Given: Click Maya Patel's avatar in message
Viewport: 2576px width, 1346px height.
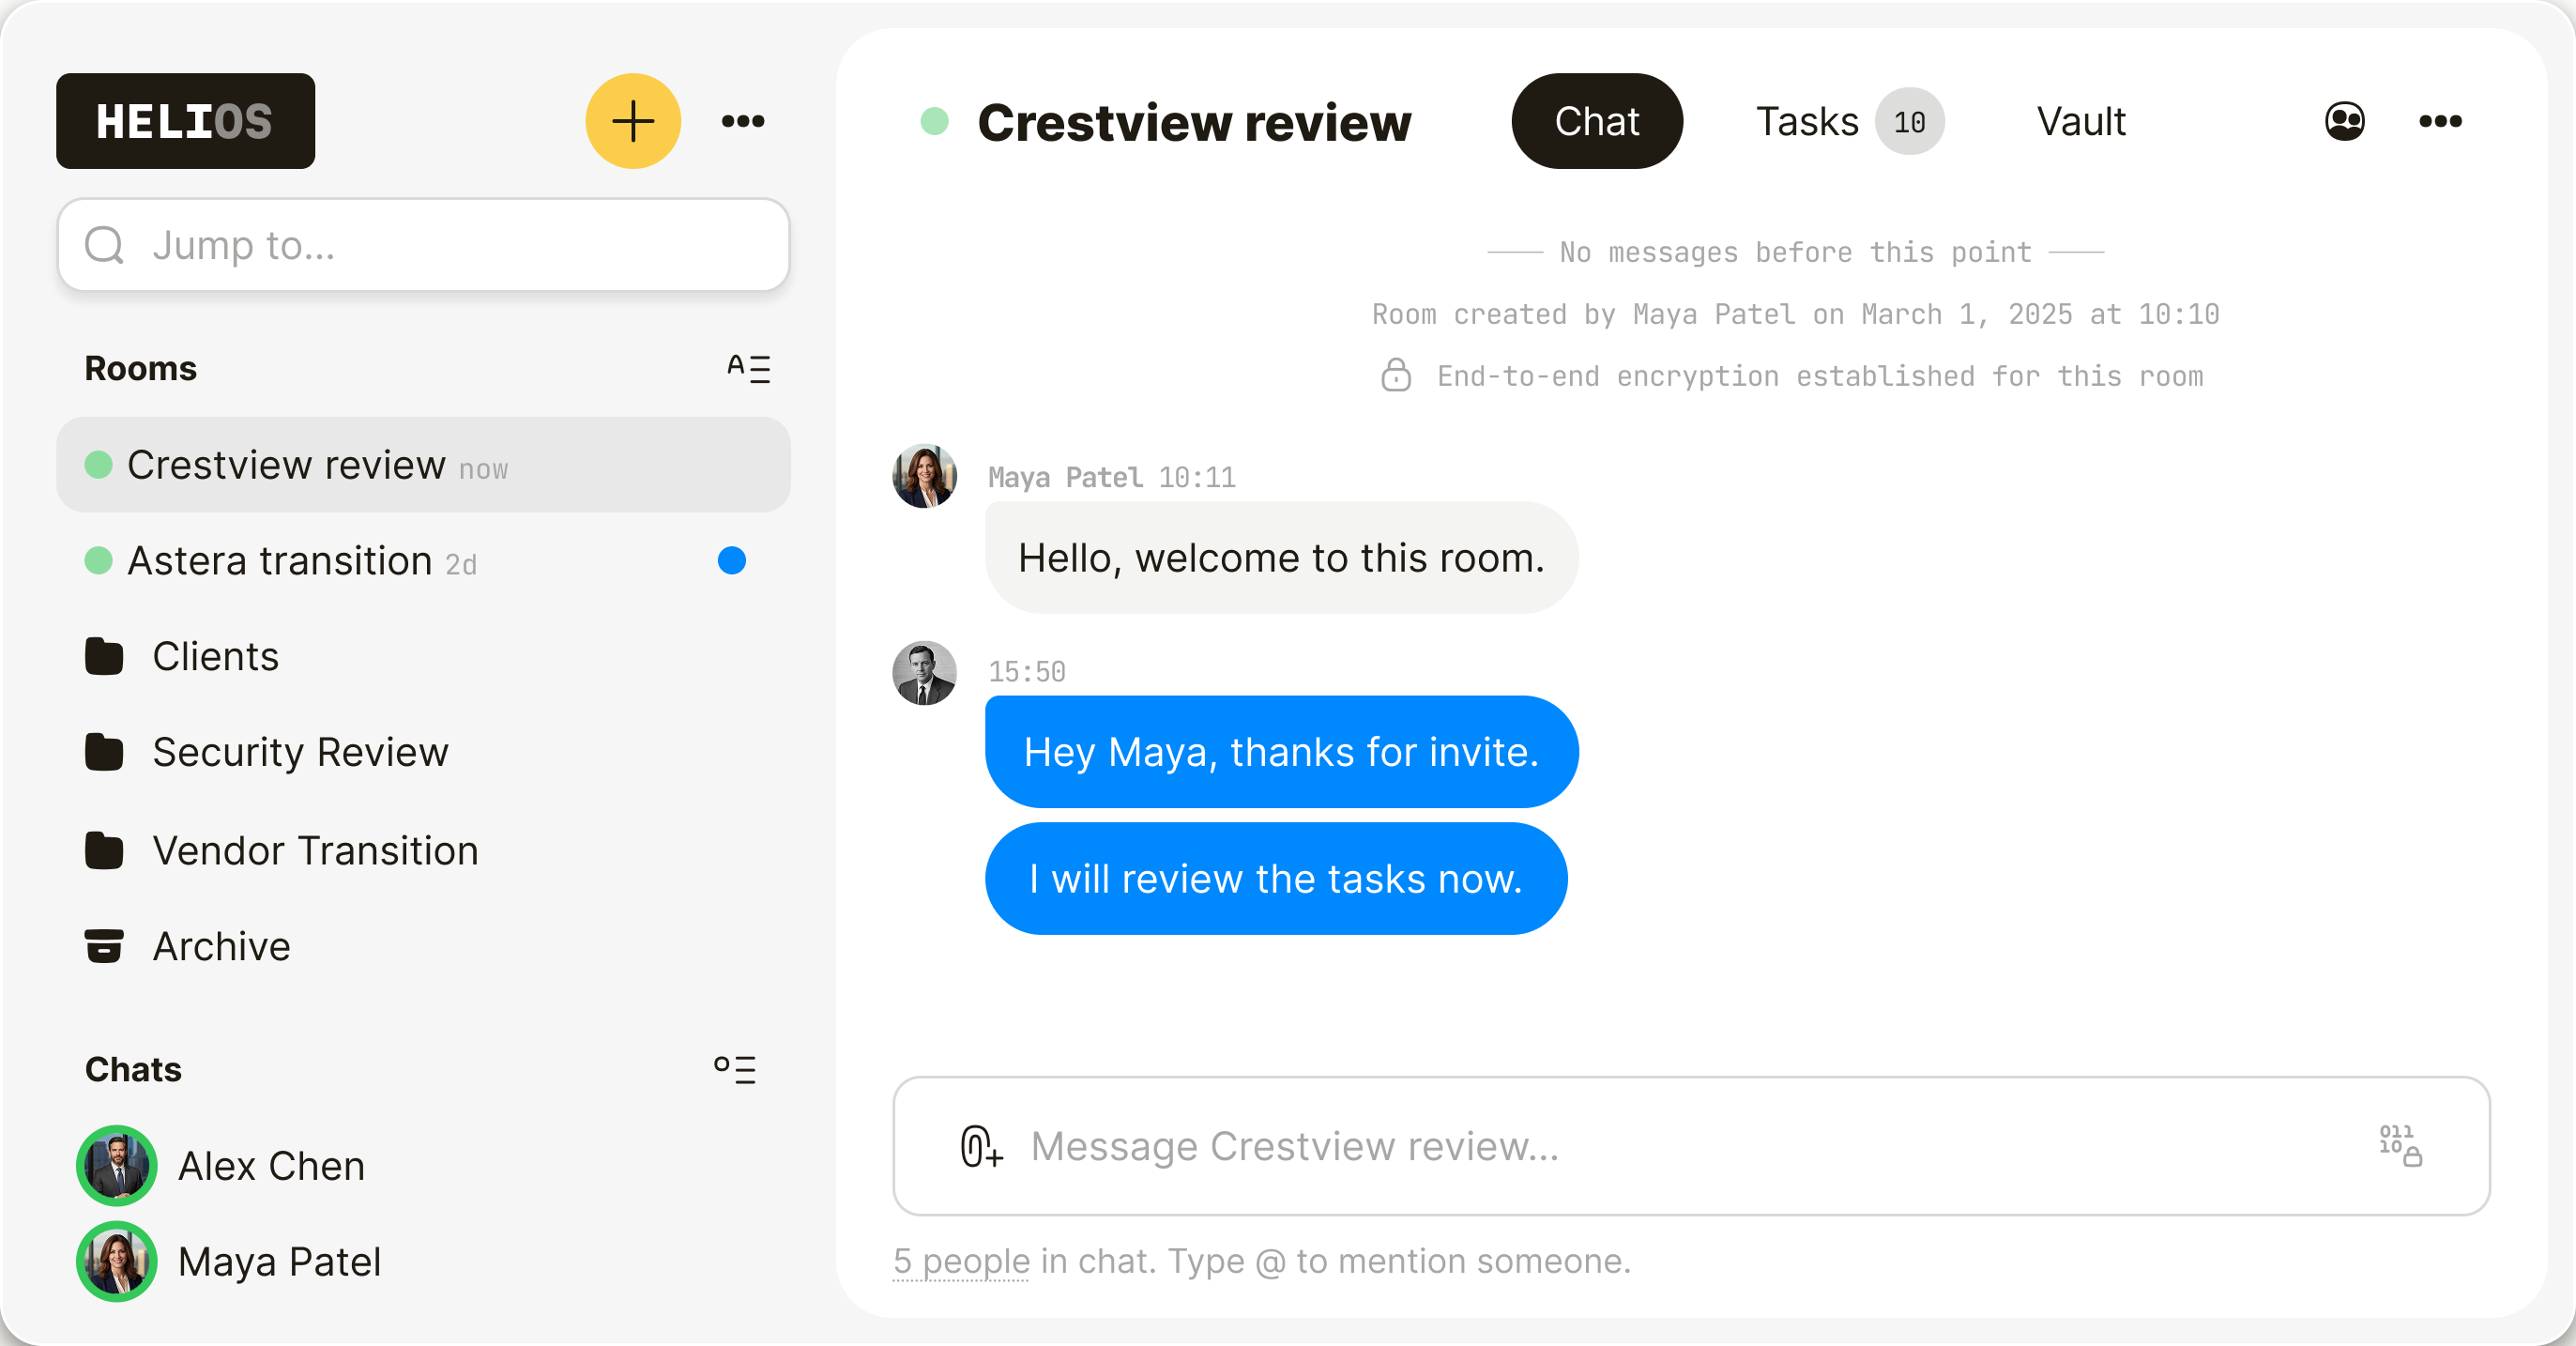Looking at the screenshot, I should pyautogui.click(x=923, y=476).
